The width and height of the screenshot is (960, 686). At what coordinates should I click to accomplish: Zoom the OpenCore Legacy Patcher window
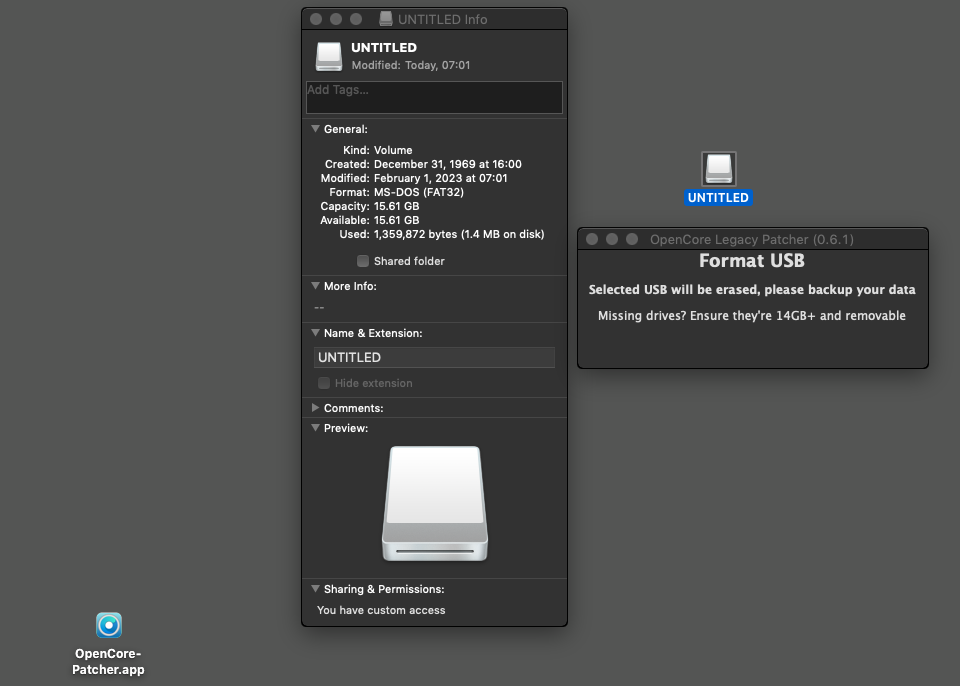(632, 239)
